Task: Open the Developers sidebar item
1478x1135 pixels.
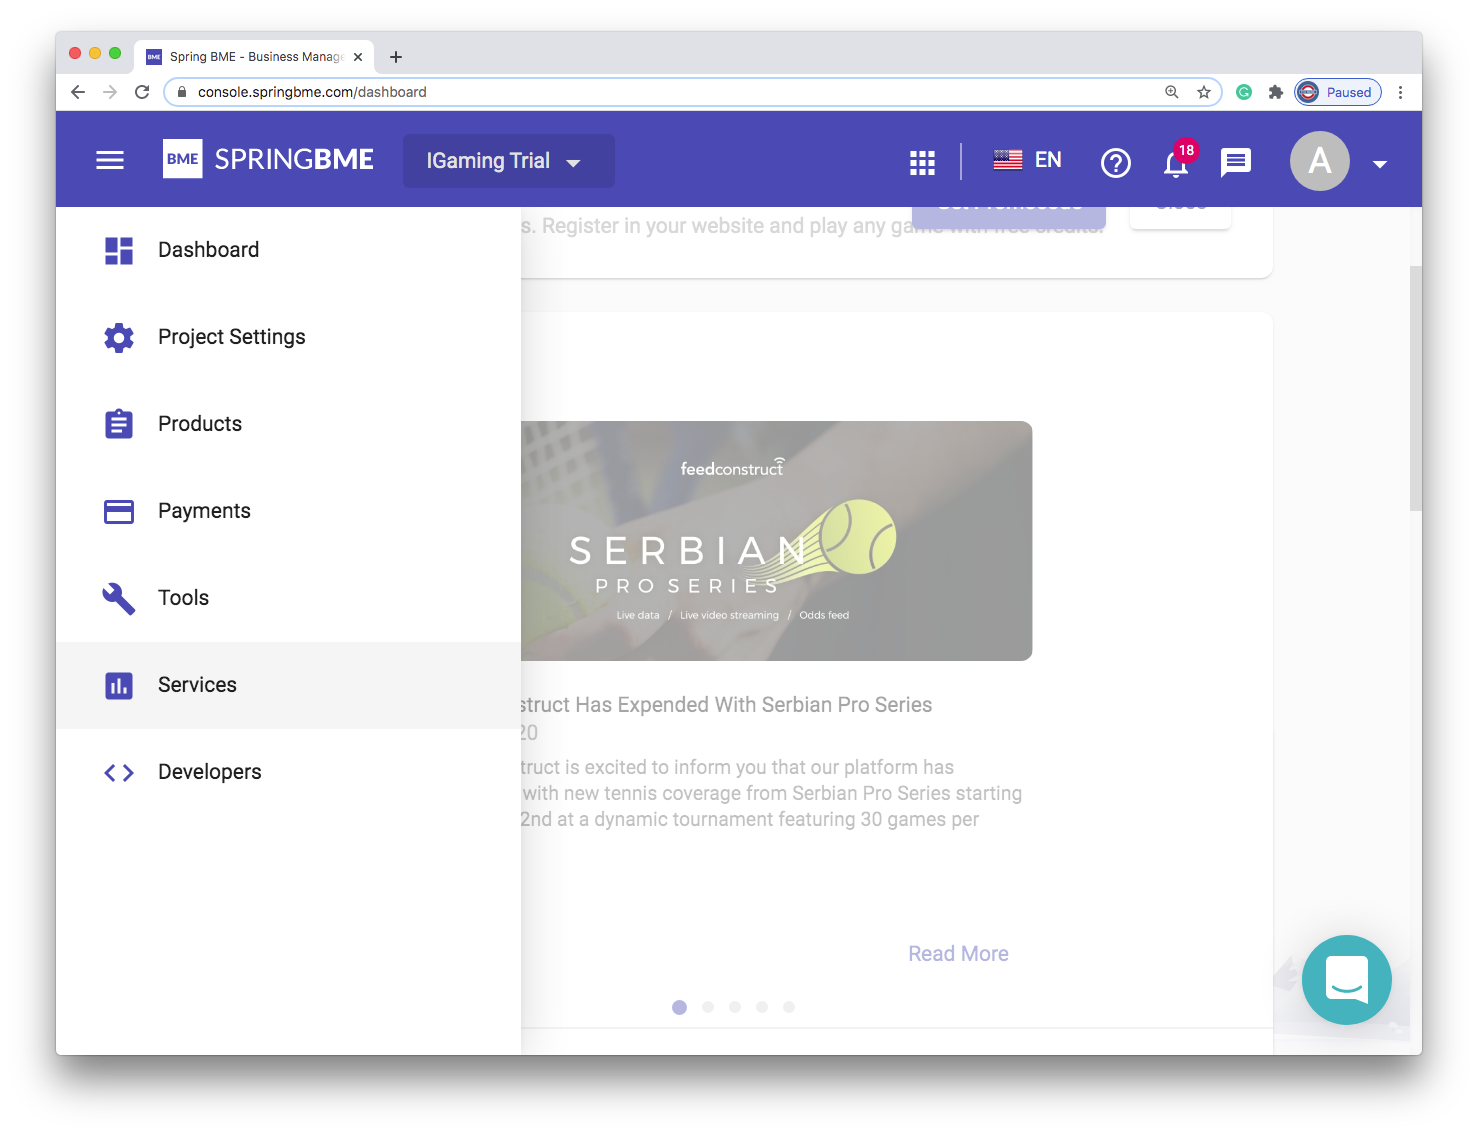Action: 209,772
